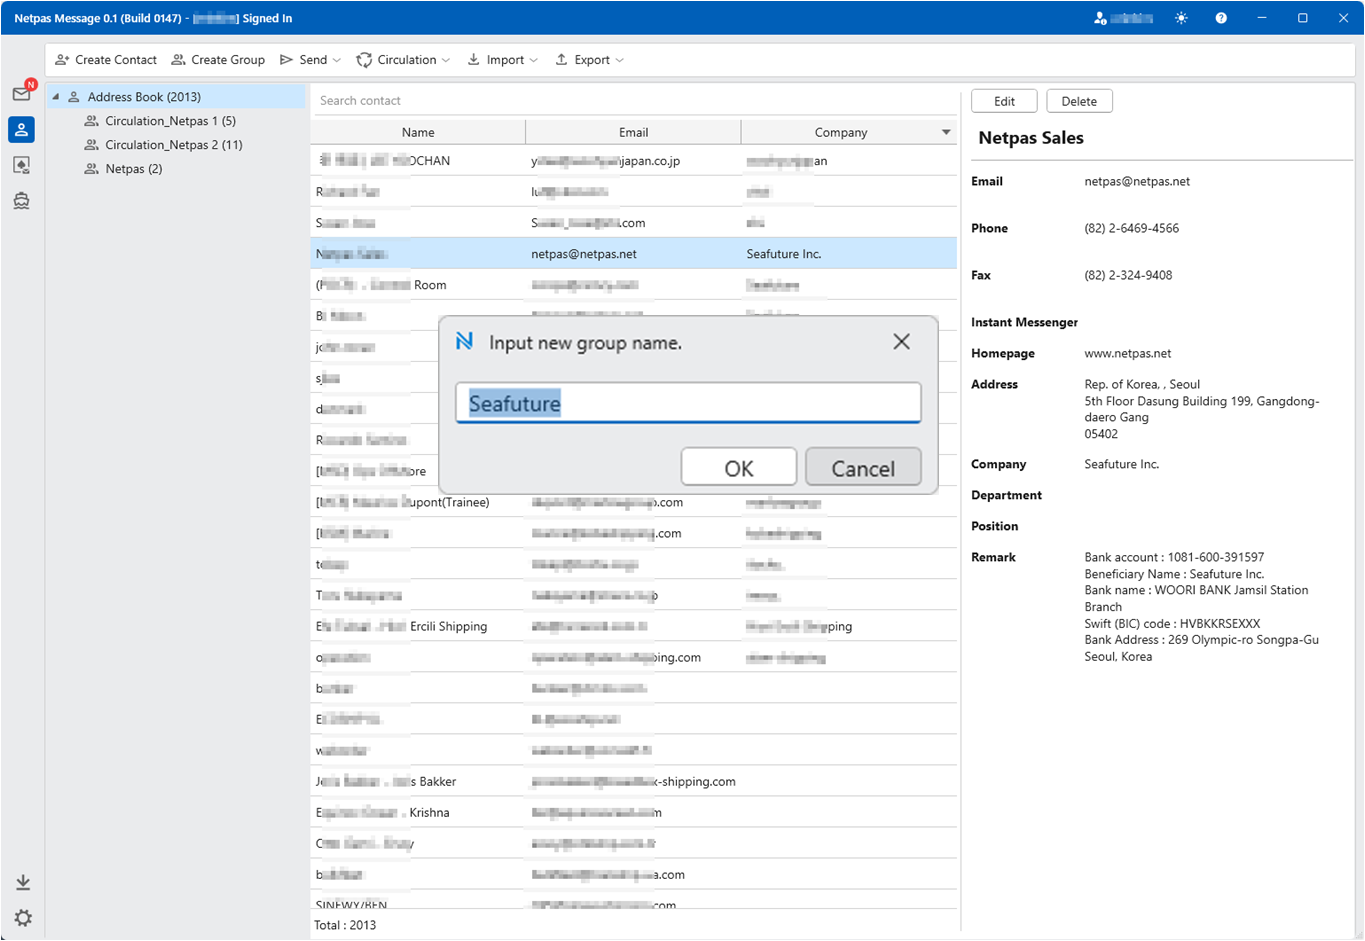Select the row with name ending Room

tap(634, 285)
